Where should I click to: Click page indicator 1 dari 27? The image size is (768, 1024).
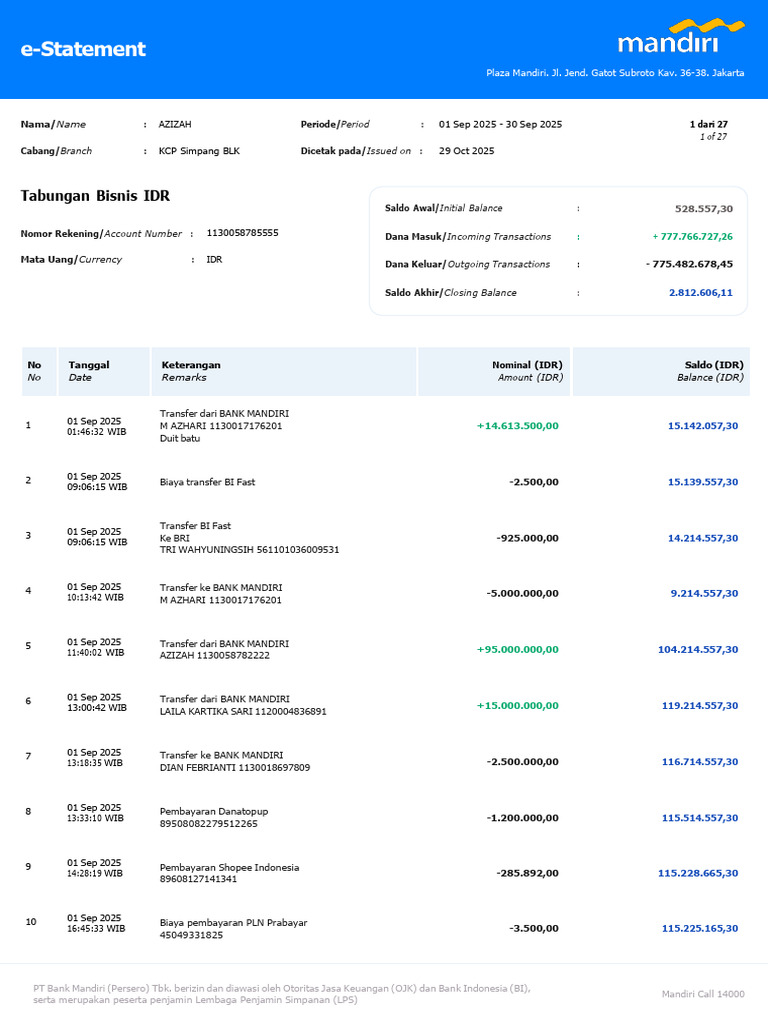click(709, 124)
